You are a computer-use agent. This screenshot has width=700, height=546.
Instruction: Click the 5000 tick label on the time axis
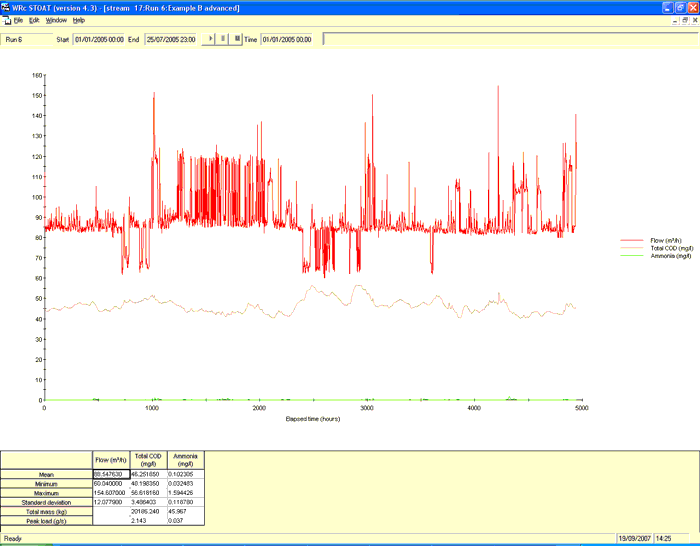point(582,408)
